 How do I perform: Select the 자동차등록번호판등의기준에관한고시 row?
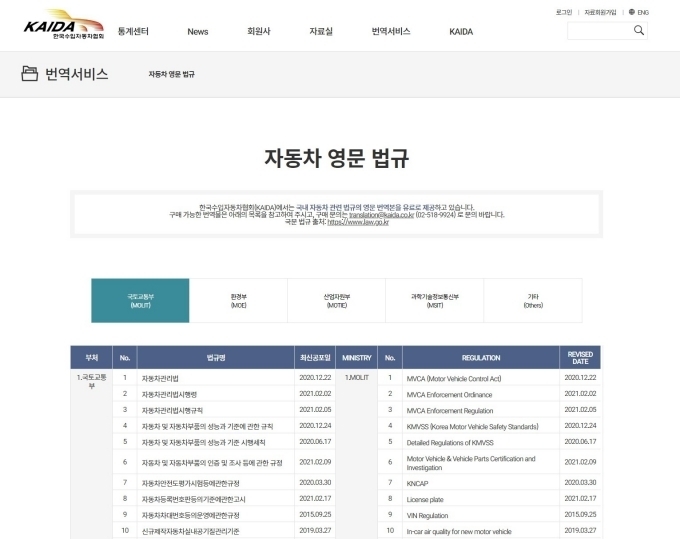(193, 500)
